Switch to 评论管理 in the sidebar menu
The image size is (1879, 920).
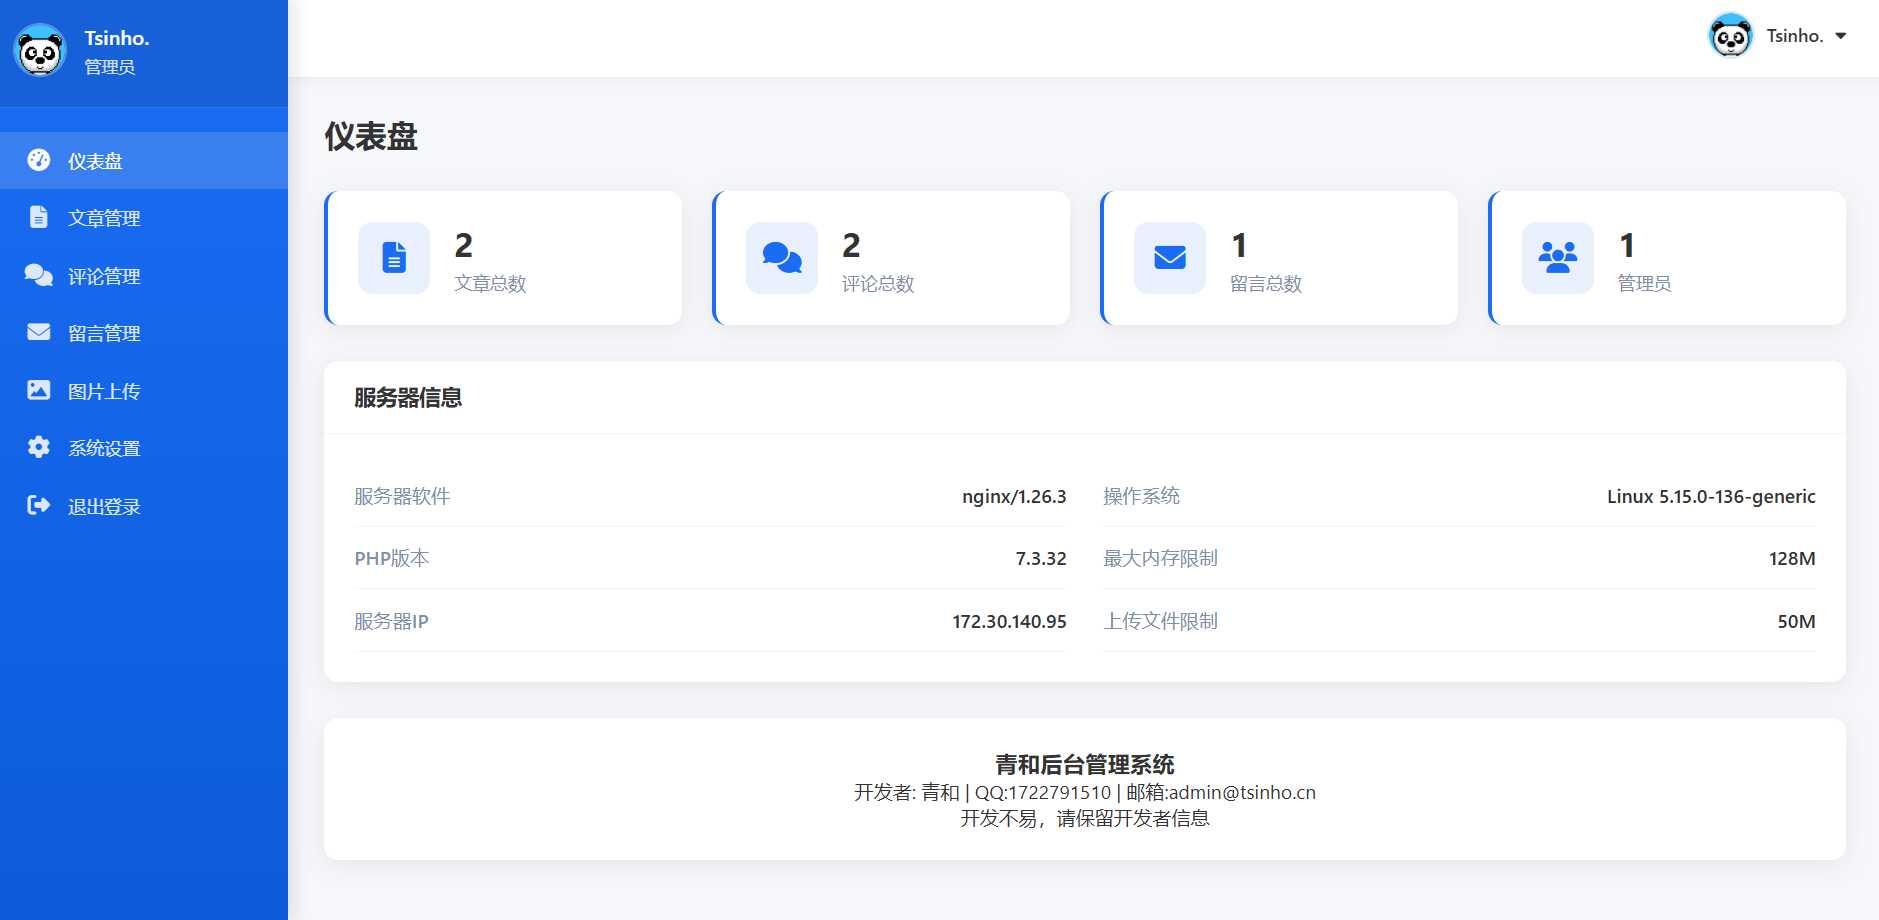[104, 275]
